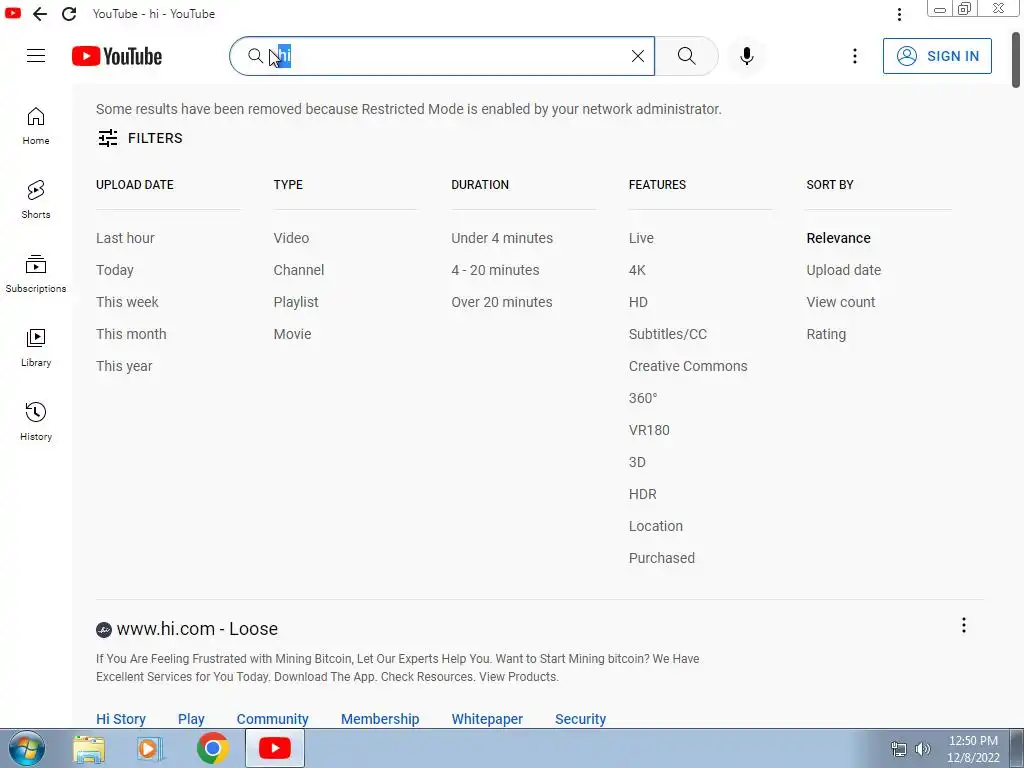The width and height of the screenshot is (1024, 768).
Task: Filter by Today upload date
Action: coord(115,270)
